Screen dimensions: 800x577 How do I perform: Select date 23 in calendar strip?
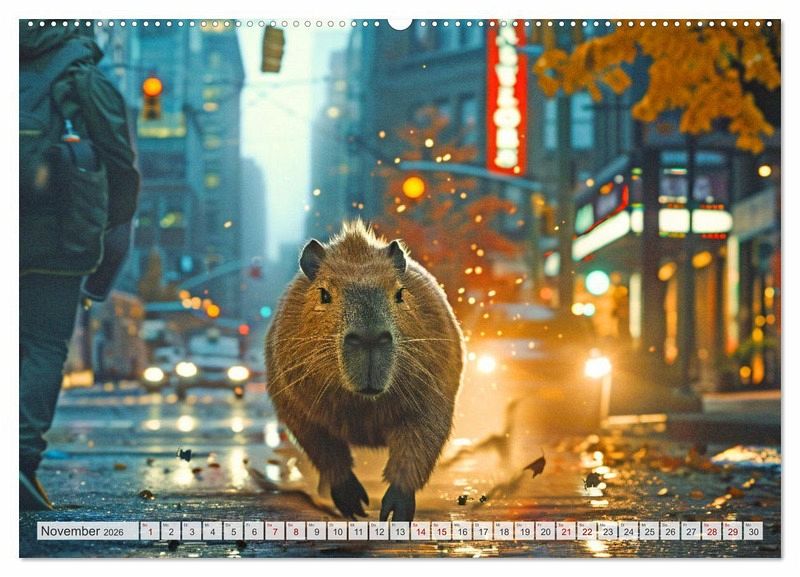pyautogui.click(x=608, y=531)
